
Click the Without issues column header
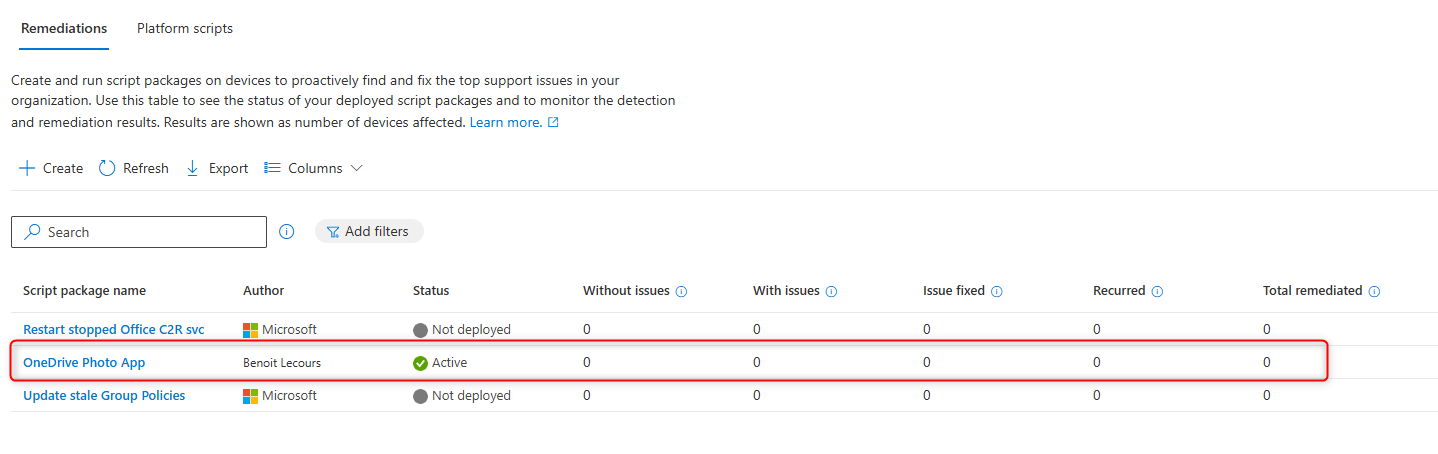pyautogui.click(x=626, y=290)
